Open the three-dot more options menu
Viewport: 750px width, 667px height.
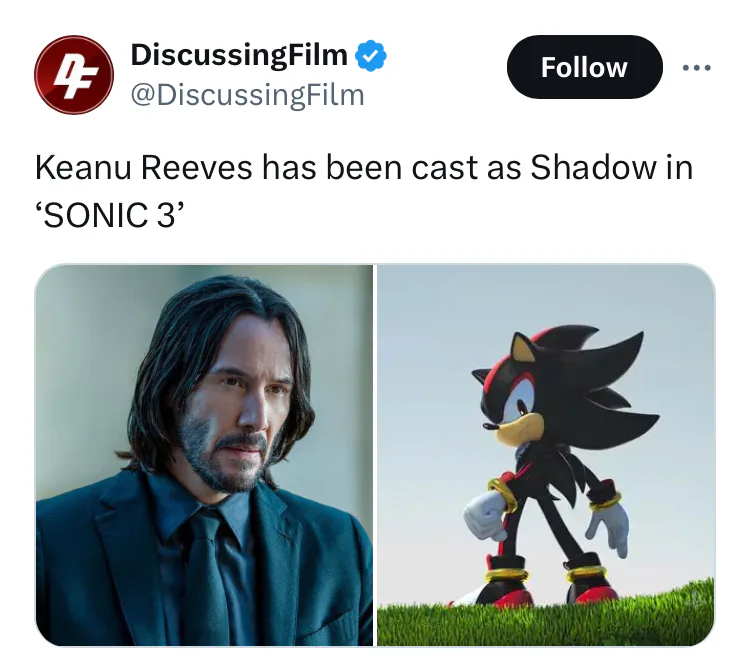697,68
